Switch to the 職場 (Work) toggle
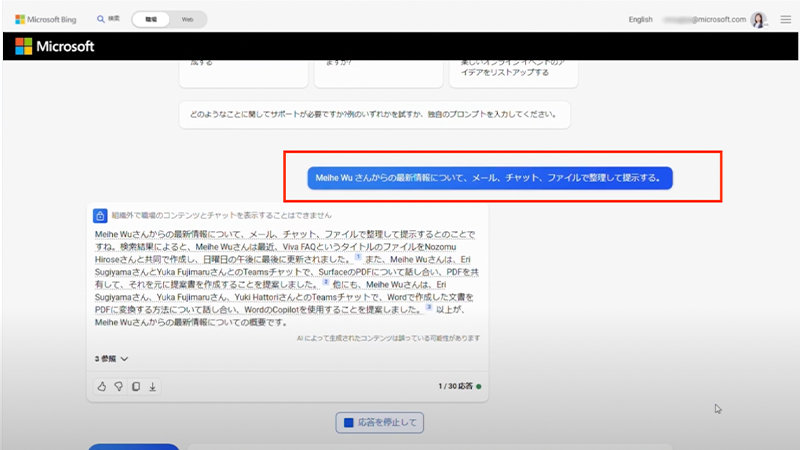 [x=150, y=19]
